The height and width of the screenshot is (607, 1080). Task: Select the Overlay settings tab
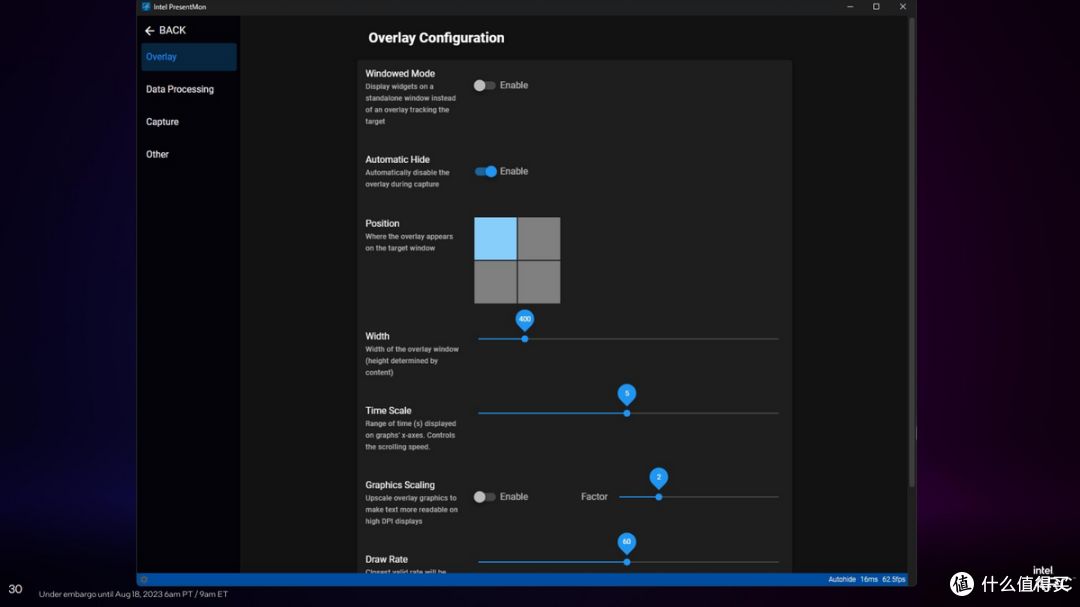click(x=189, y=56)
